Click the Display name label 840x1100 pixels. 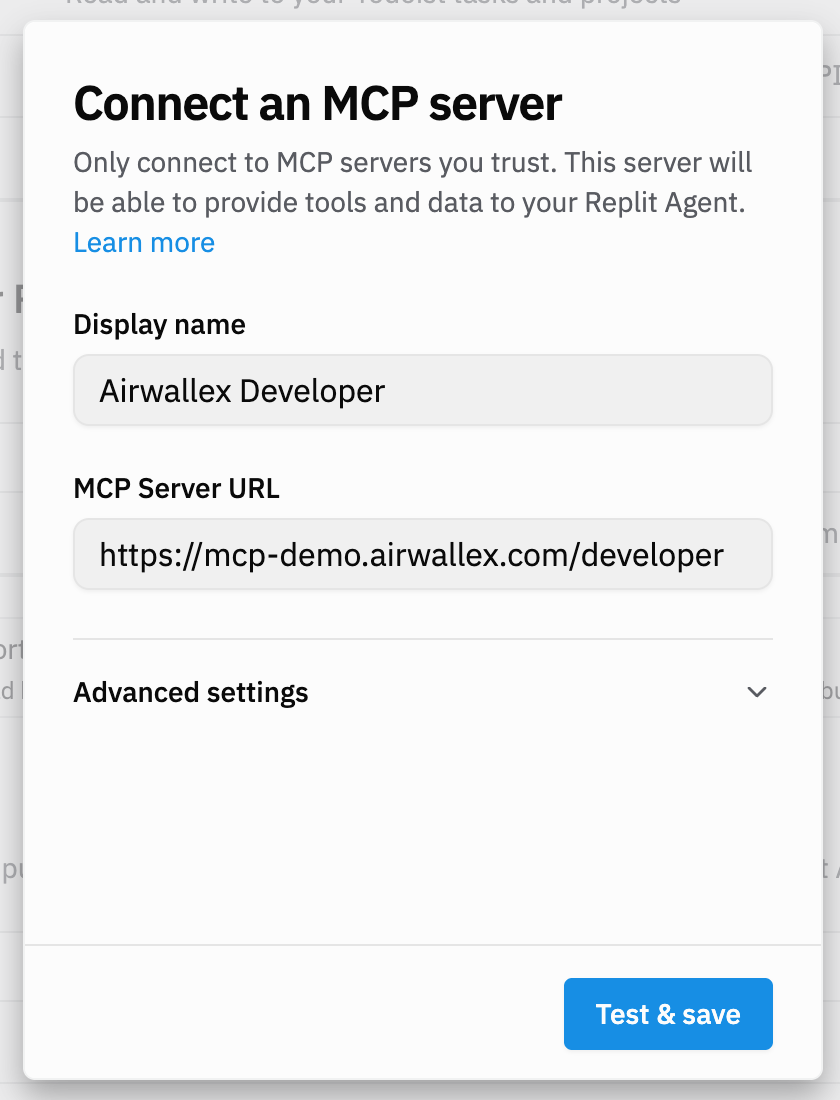(159, 324)
